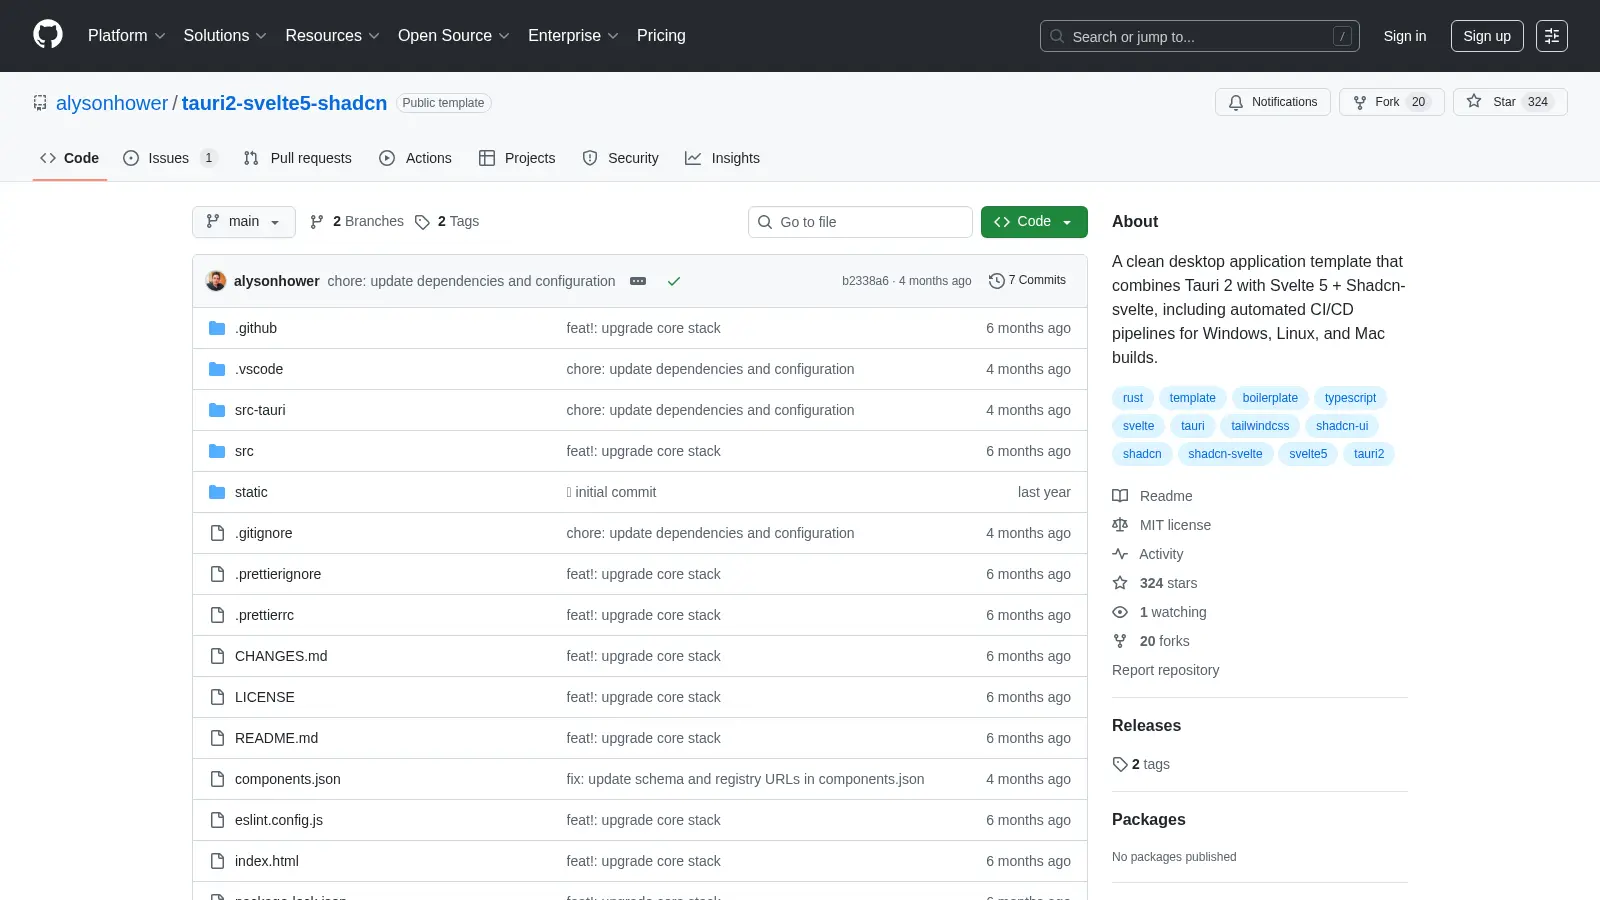This screenshot has width=1600, height=900.
Task: Expand the Open Source dropdown
Action: pyautogui.click(x=454, y=35)
